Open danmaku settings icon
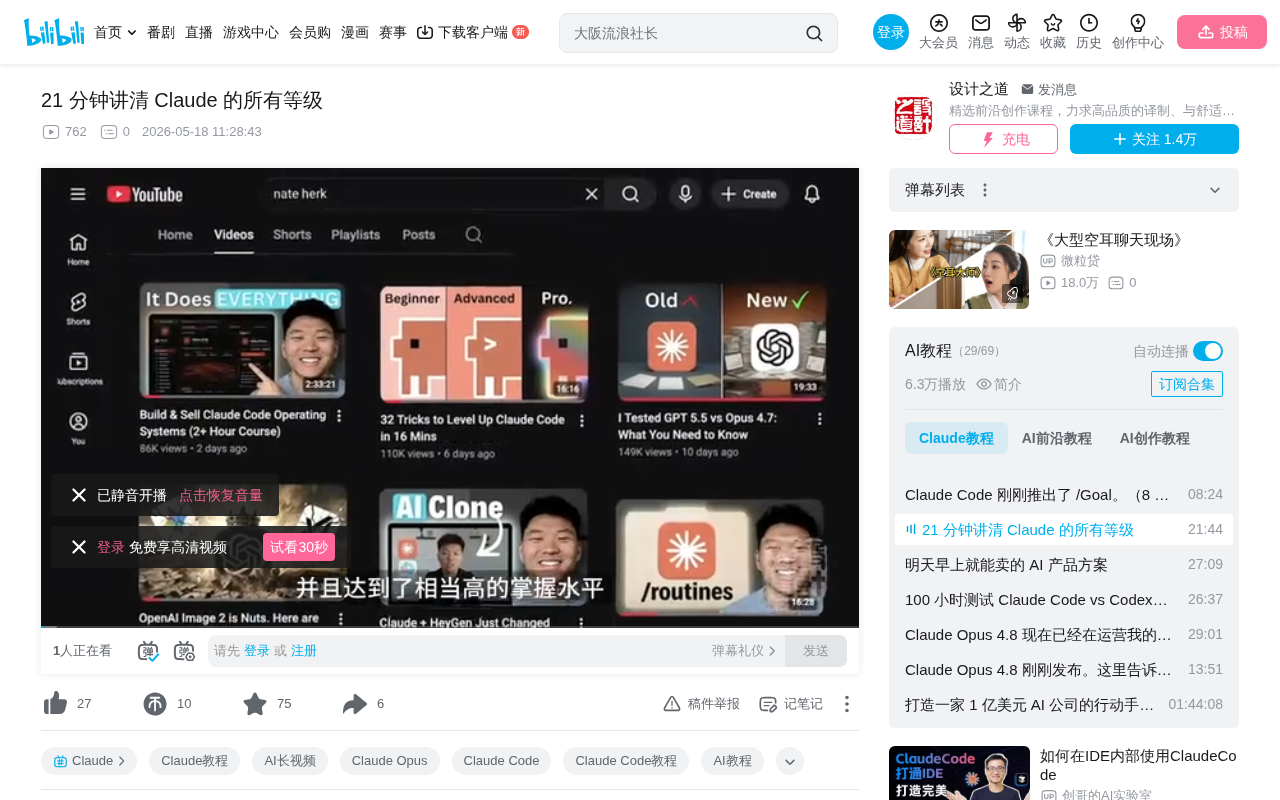 point(184,651)
